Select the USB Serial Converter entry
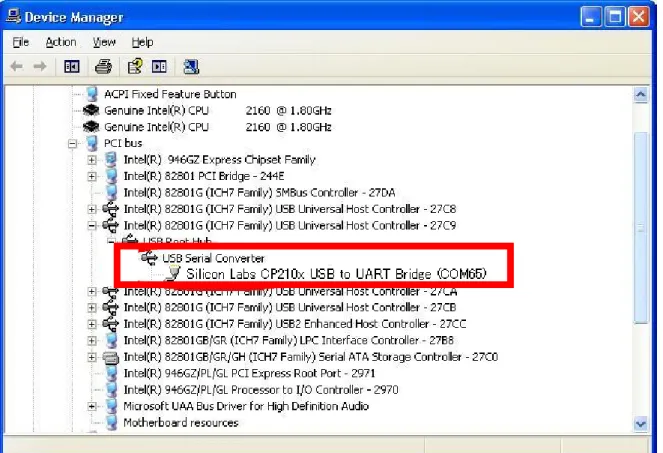This screenshot has width=663, height=453. pos(214,258)
